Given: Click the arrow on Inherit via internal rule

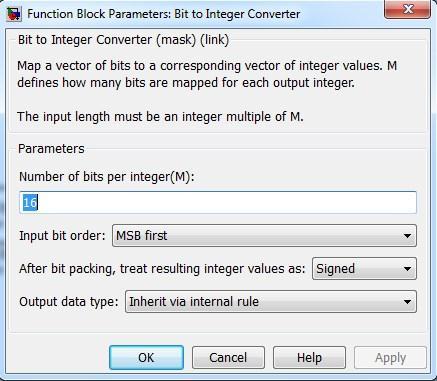Looking at the screenshot, I should (x=407, y=302).
